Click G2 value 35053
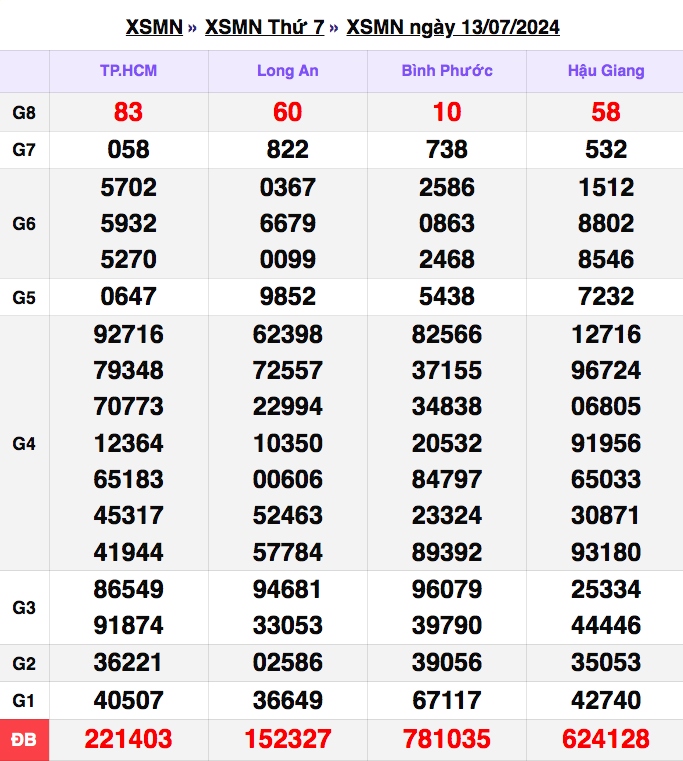This screenshot has height=761, width=683. coord(606,662)
